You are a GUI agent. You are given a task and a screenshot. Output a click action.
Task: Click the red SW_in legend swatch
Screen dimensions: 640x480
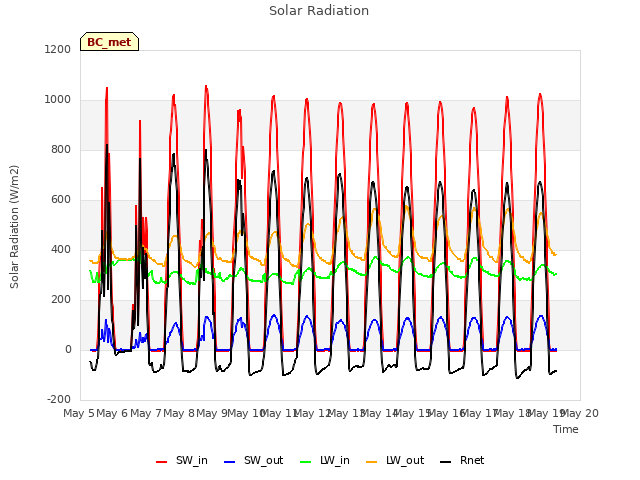[162, 462]
